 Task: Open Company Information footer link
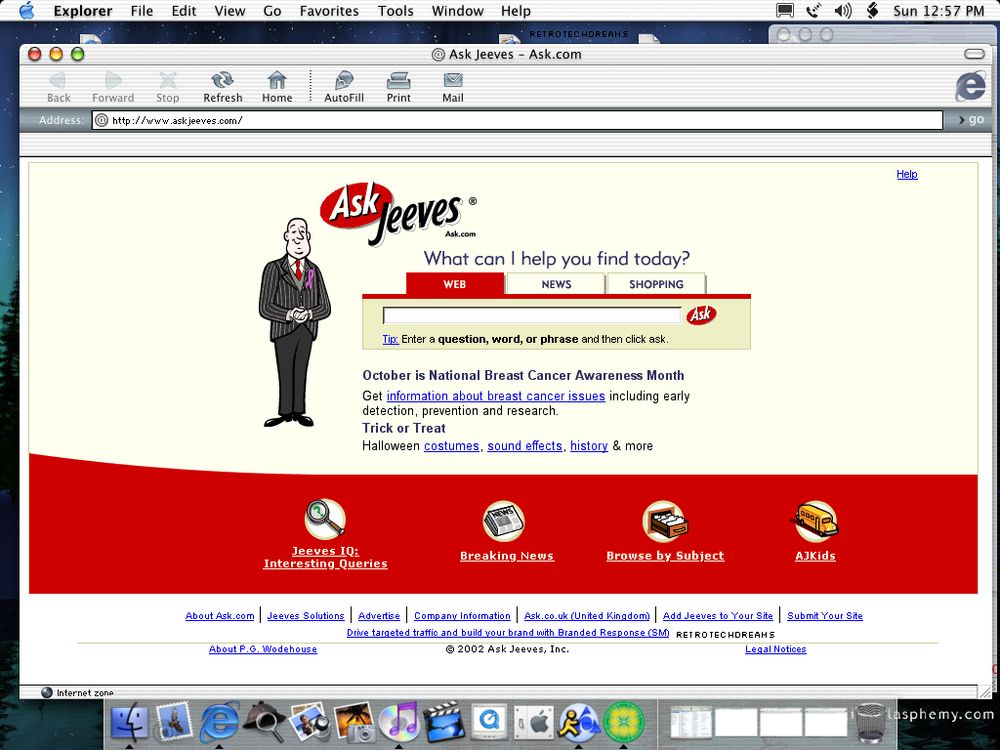pos(462,615)
